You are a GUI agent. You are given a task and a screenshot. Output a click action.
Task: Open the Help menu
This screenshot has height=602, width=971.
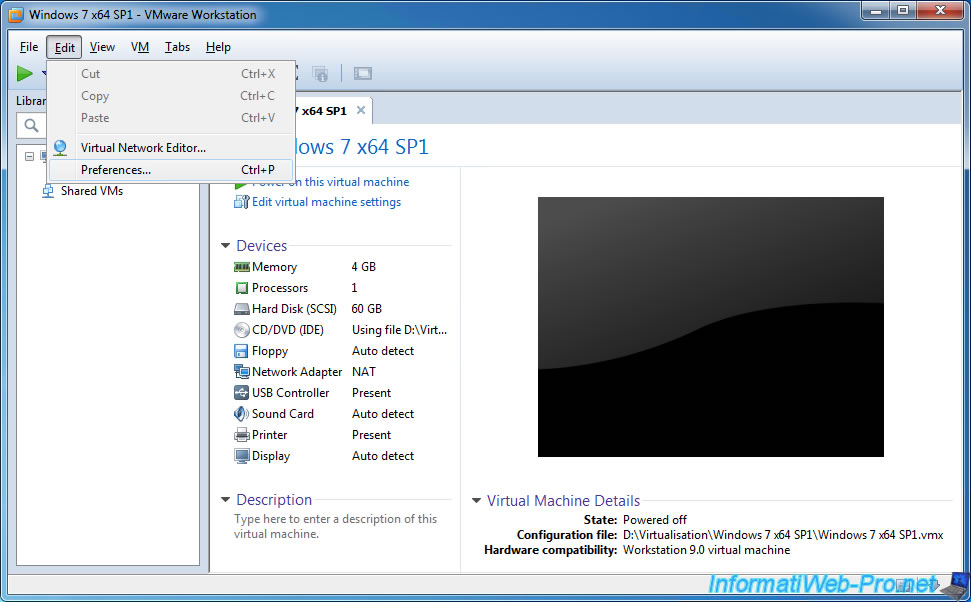point(218,47)
